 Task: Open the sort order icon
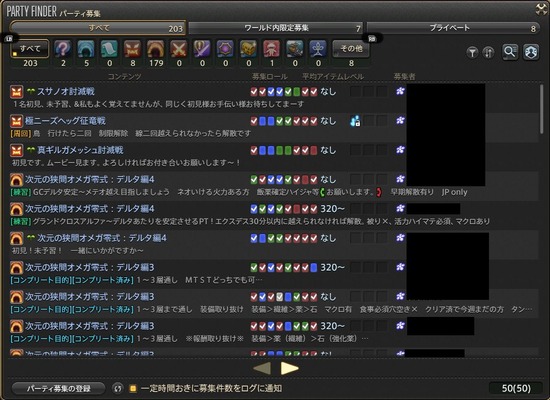tap(488, 53)
